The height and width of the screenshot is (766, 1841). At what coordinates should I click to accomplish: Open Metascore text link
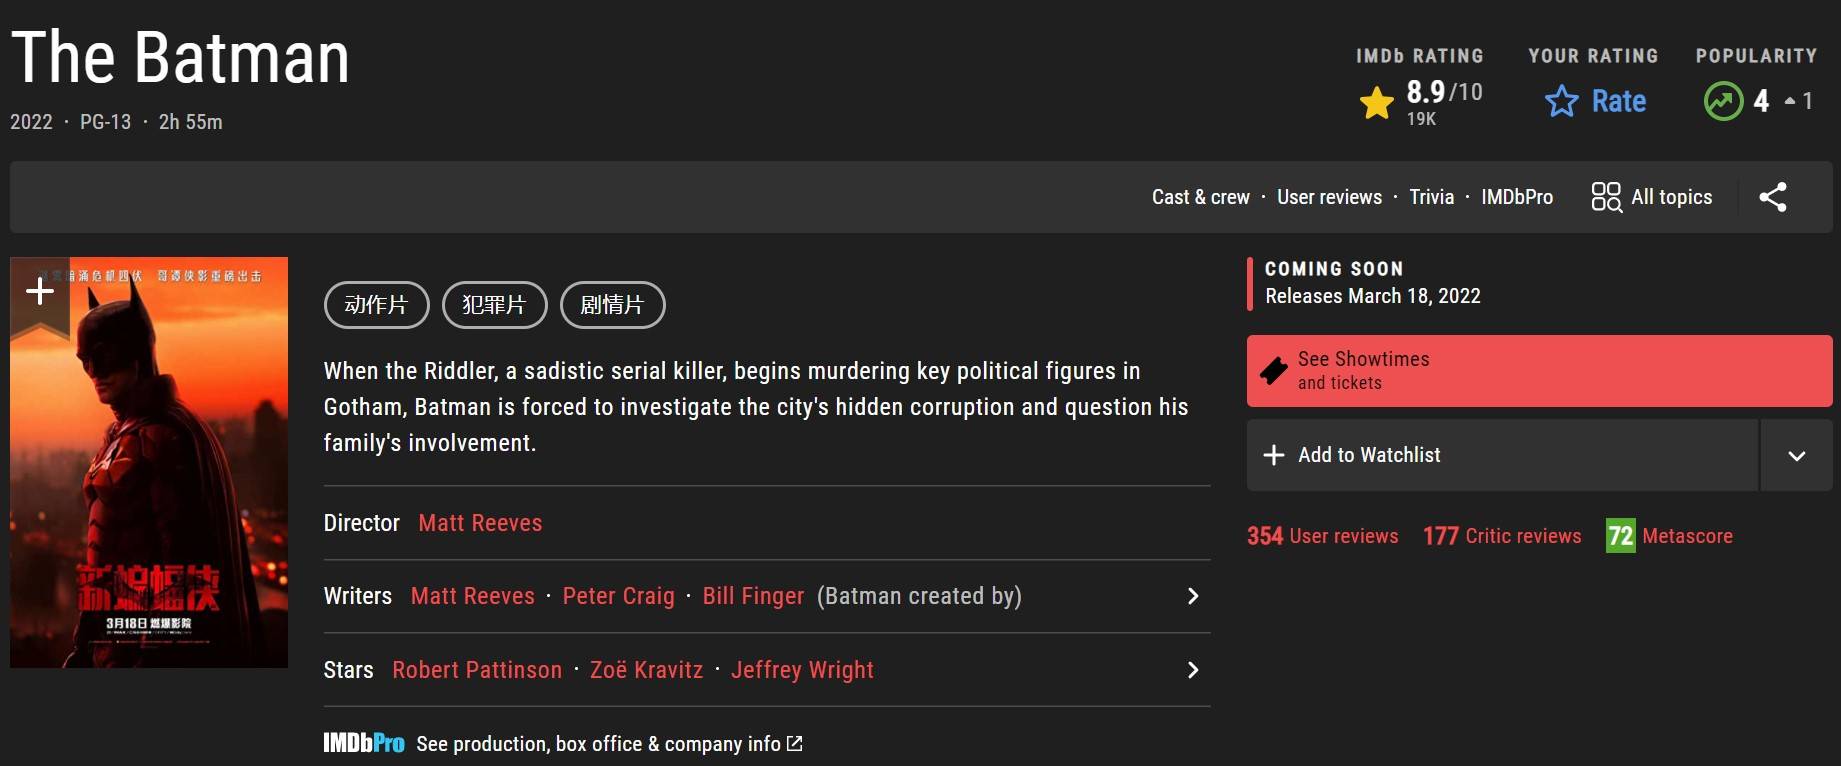(x=1688, y=536)
